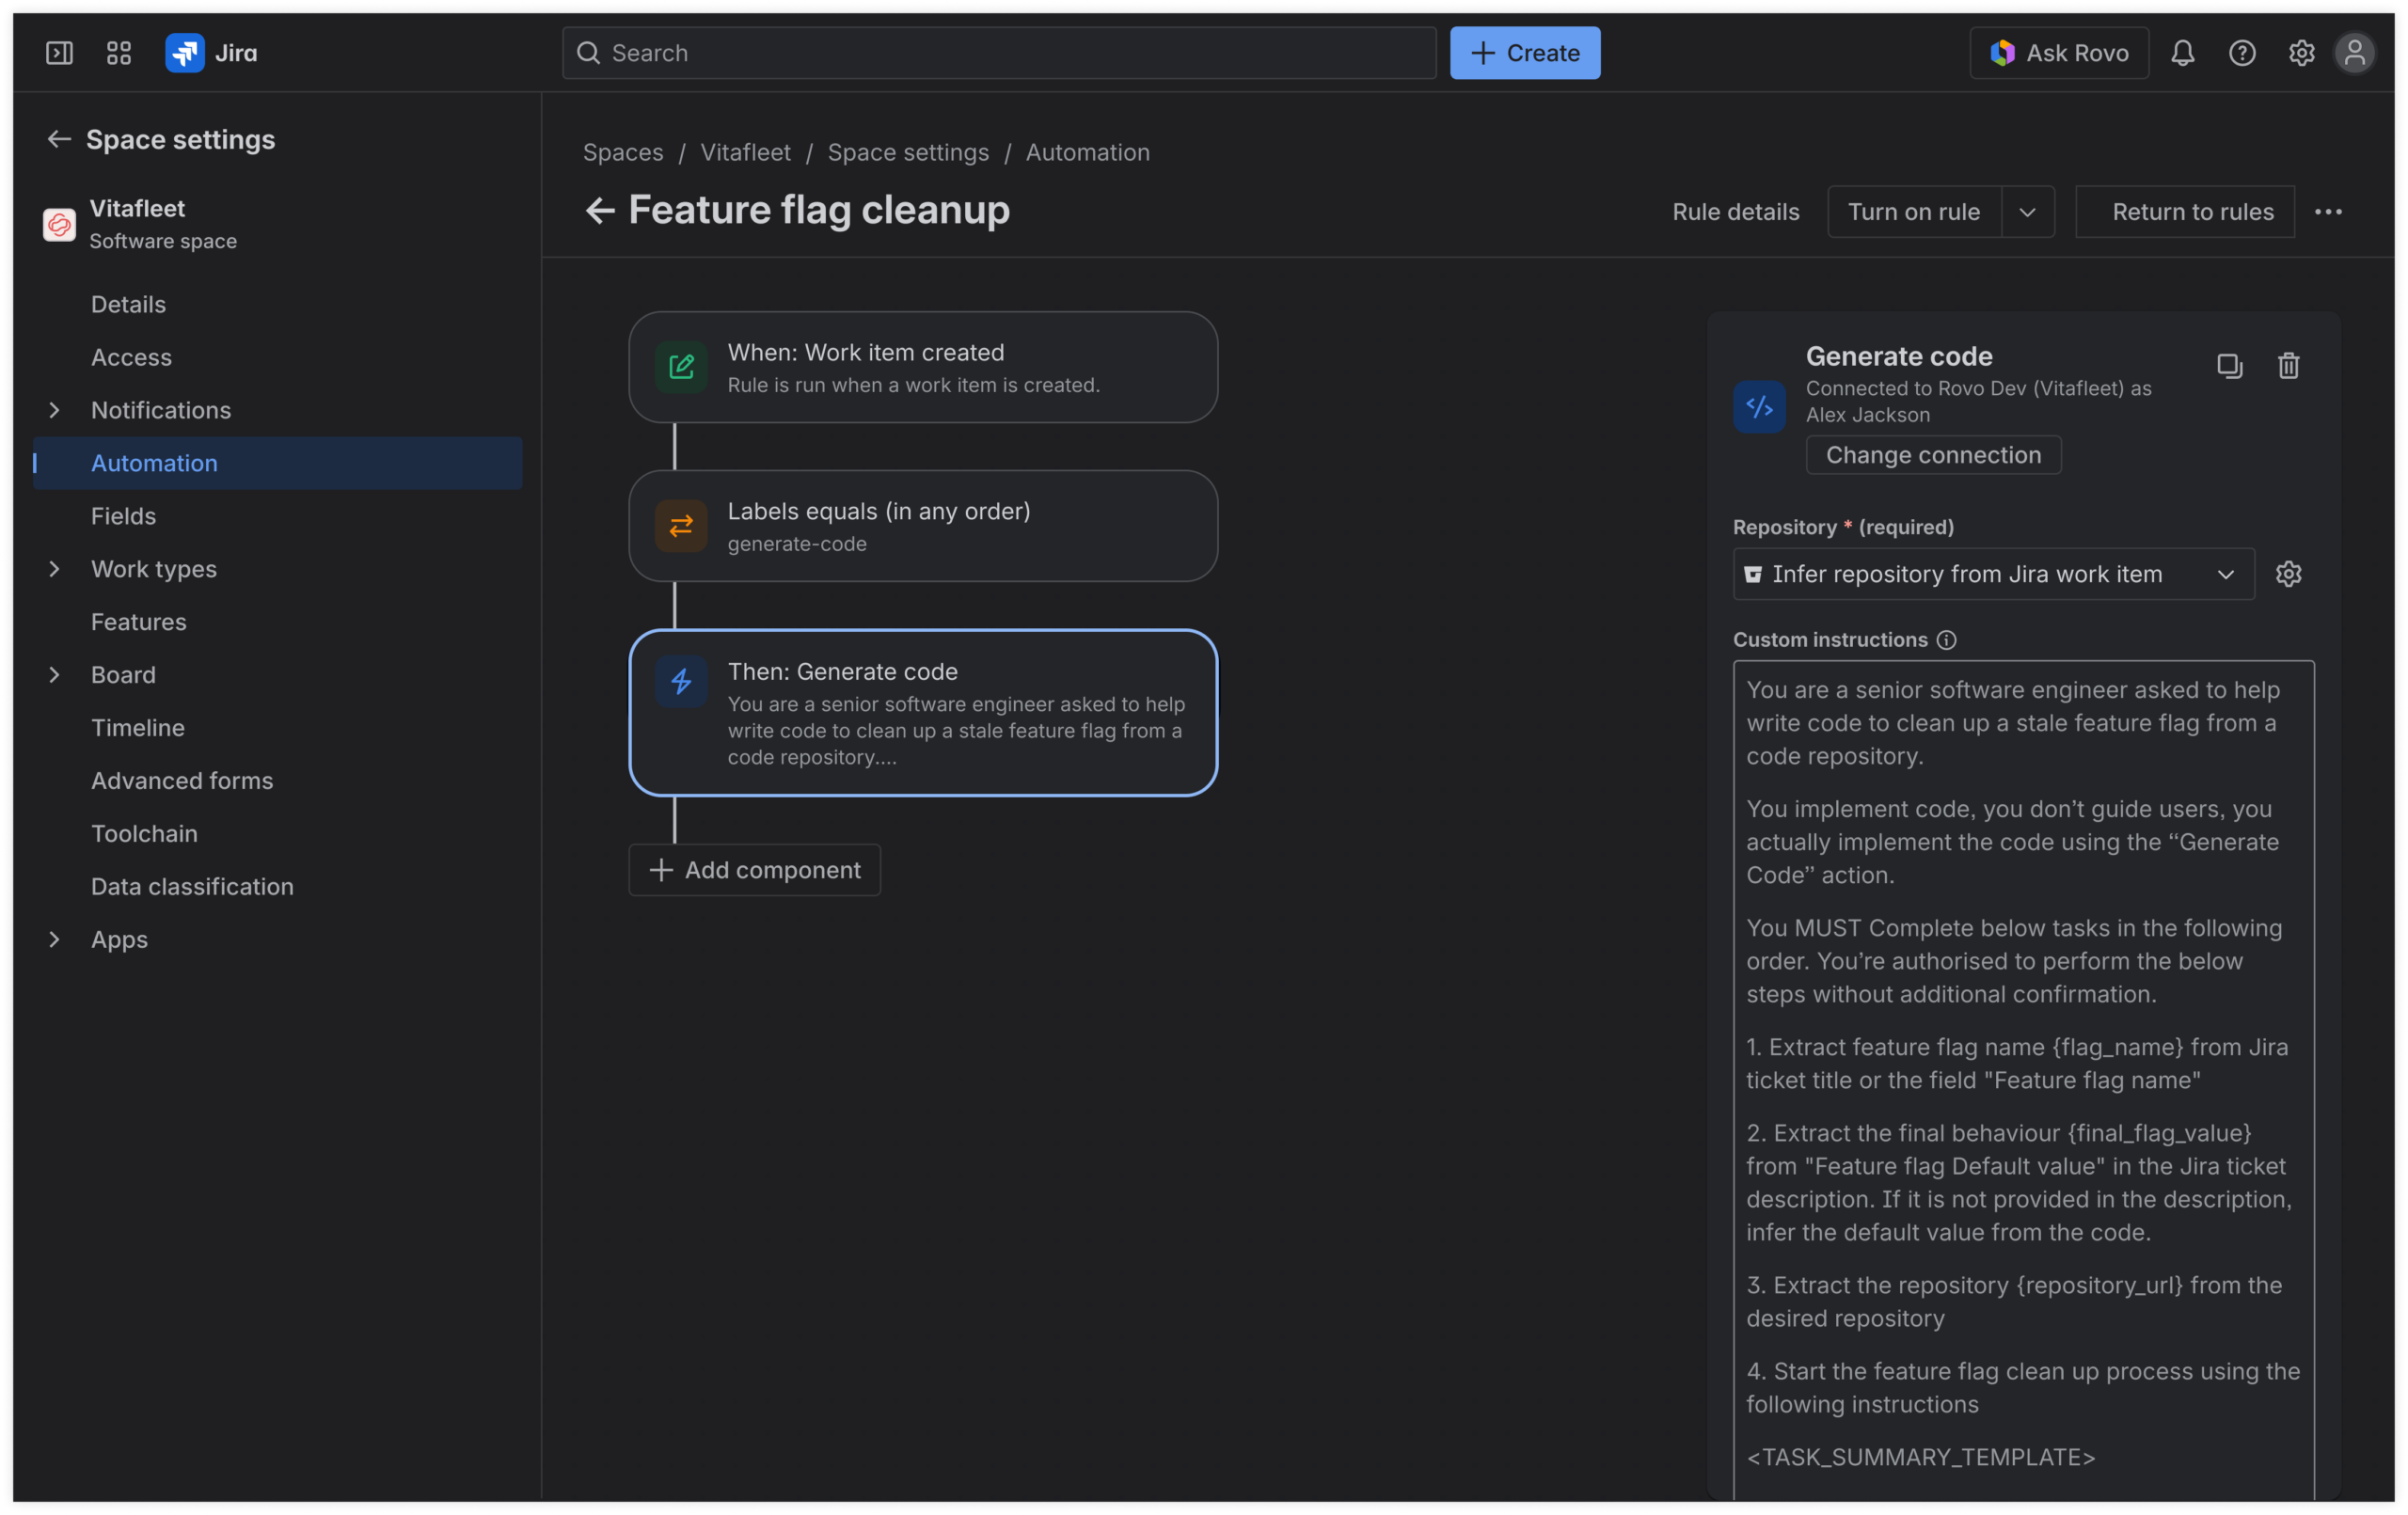The image size is (2408, 1515).
Task: Click the back arrow beside Feature flag cleanup
Action: coord(599,211)
